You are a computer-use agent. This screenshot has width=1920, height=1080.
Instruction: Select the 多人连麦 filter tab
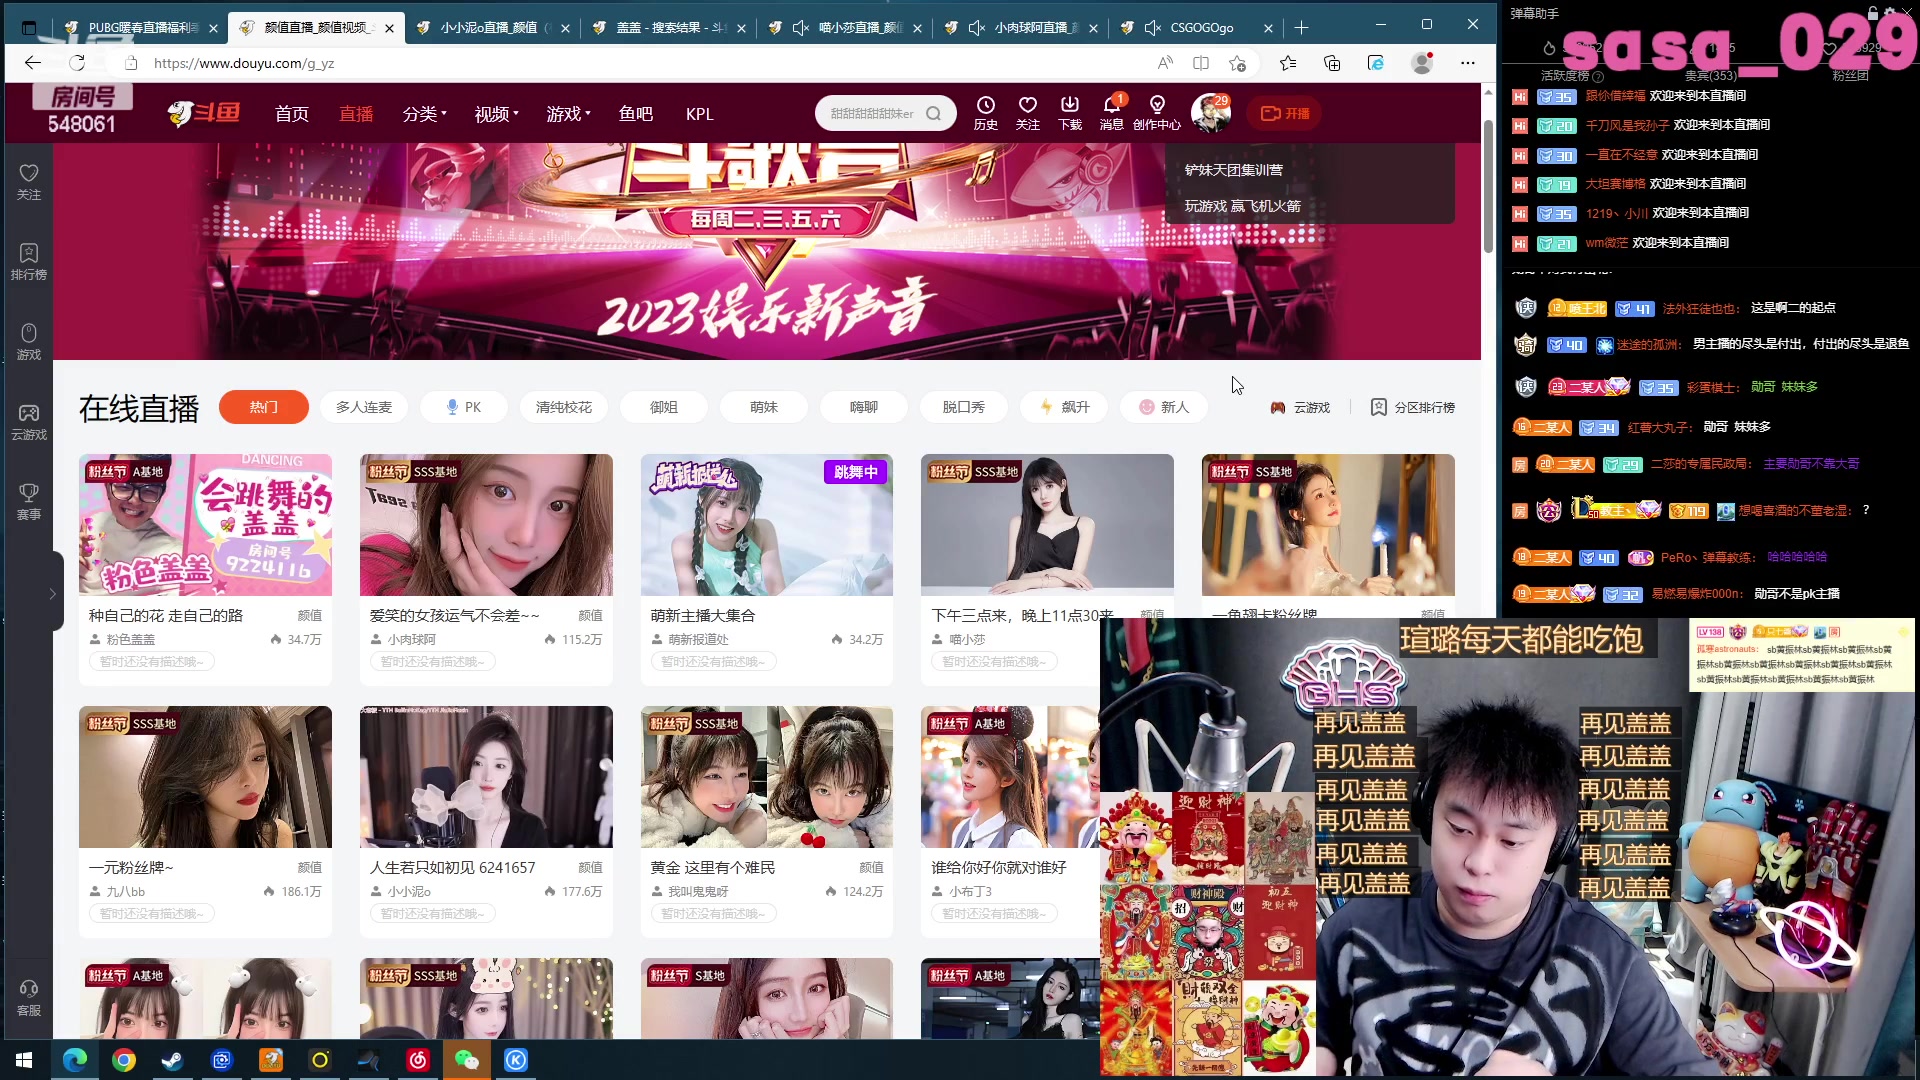click(364, 407)
